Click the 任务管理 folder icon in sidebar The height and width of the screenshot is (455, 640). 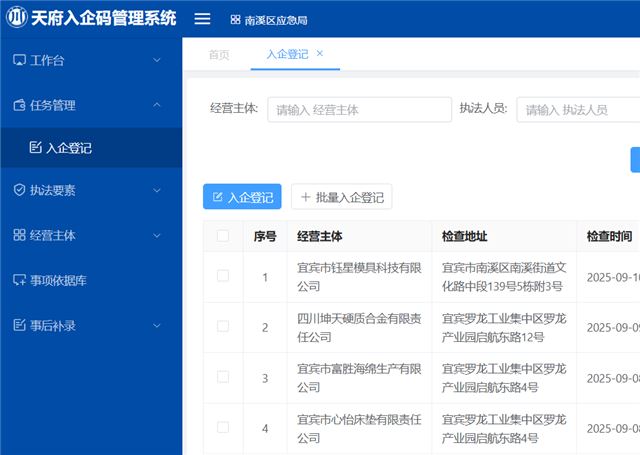(x=19, y=105)
